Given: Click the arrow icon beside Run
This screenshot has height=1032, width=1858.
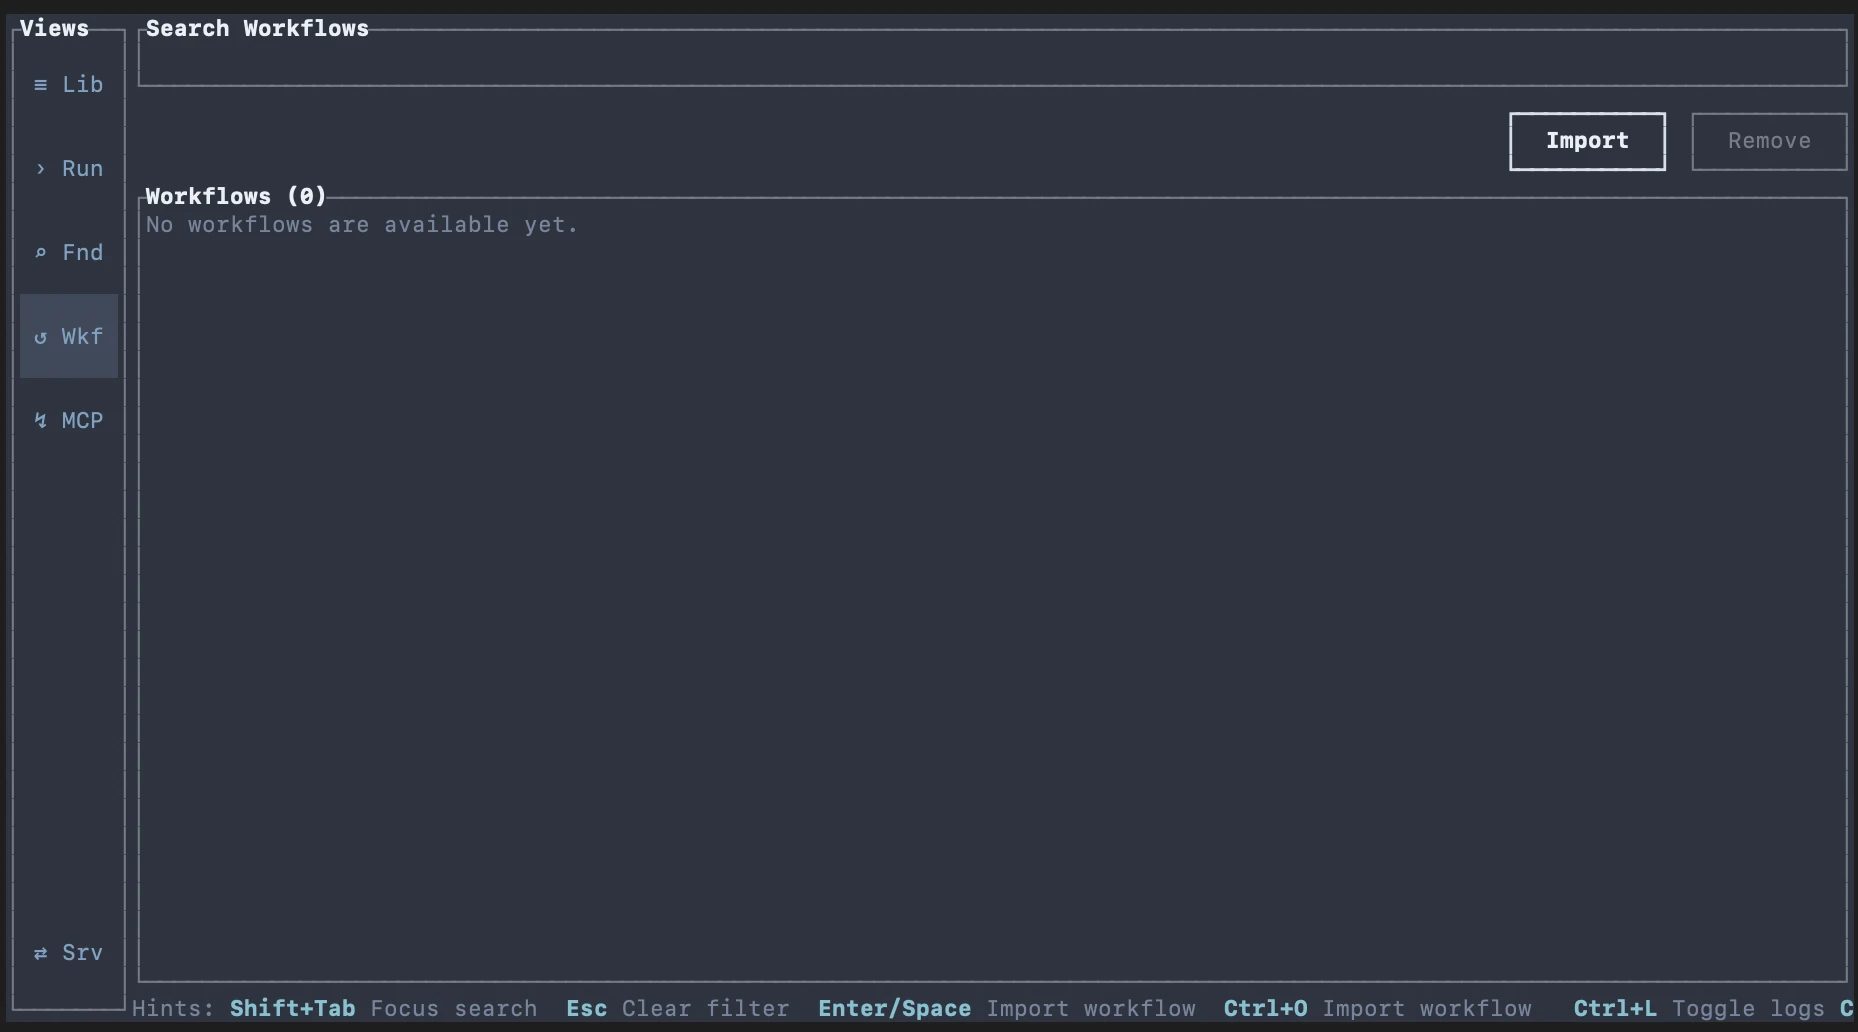Looking at the screenshot, I should [41, 169].
